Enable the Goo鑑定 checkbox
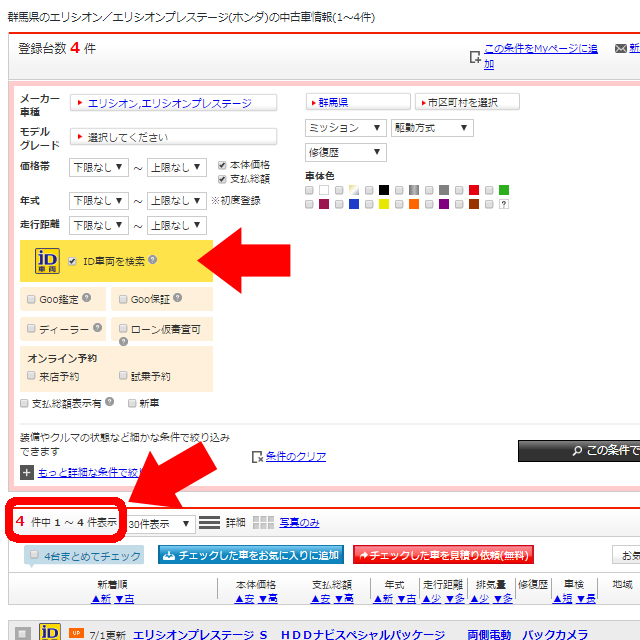Viewport: 640px width, 640px height. 29,299
